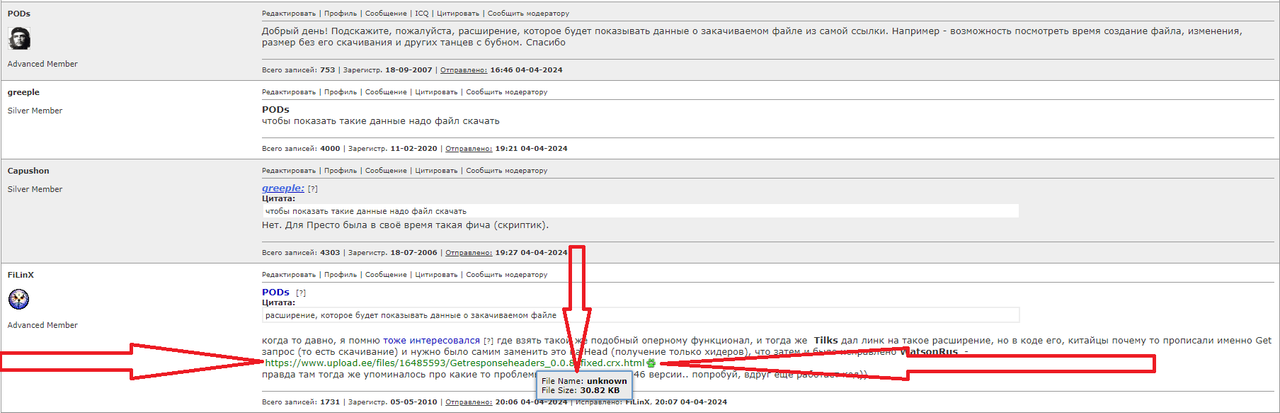Click the FiLinX user avatar image
Image resolution: width=1280 pixels, height=413 pixels.
tap(19, 299)
